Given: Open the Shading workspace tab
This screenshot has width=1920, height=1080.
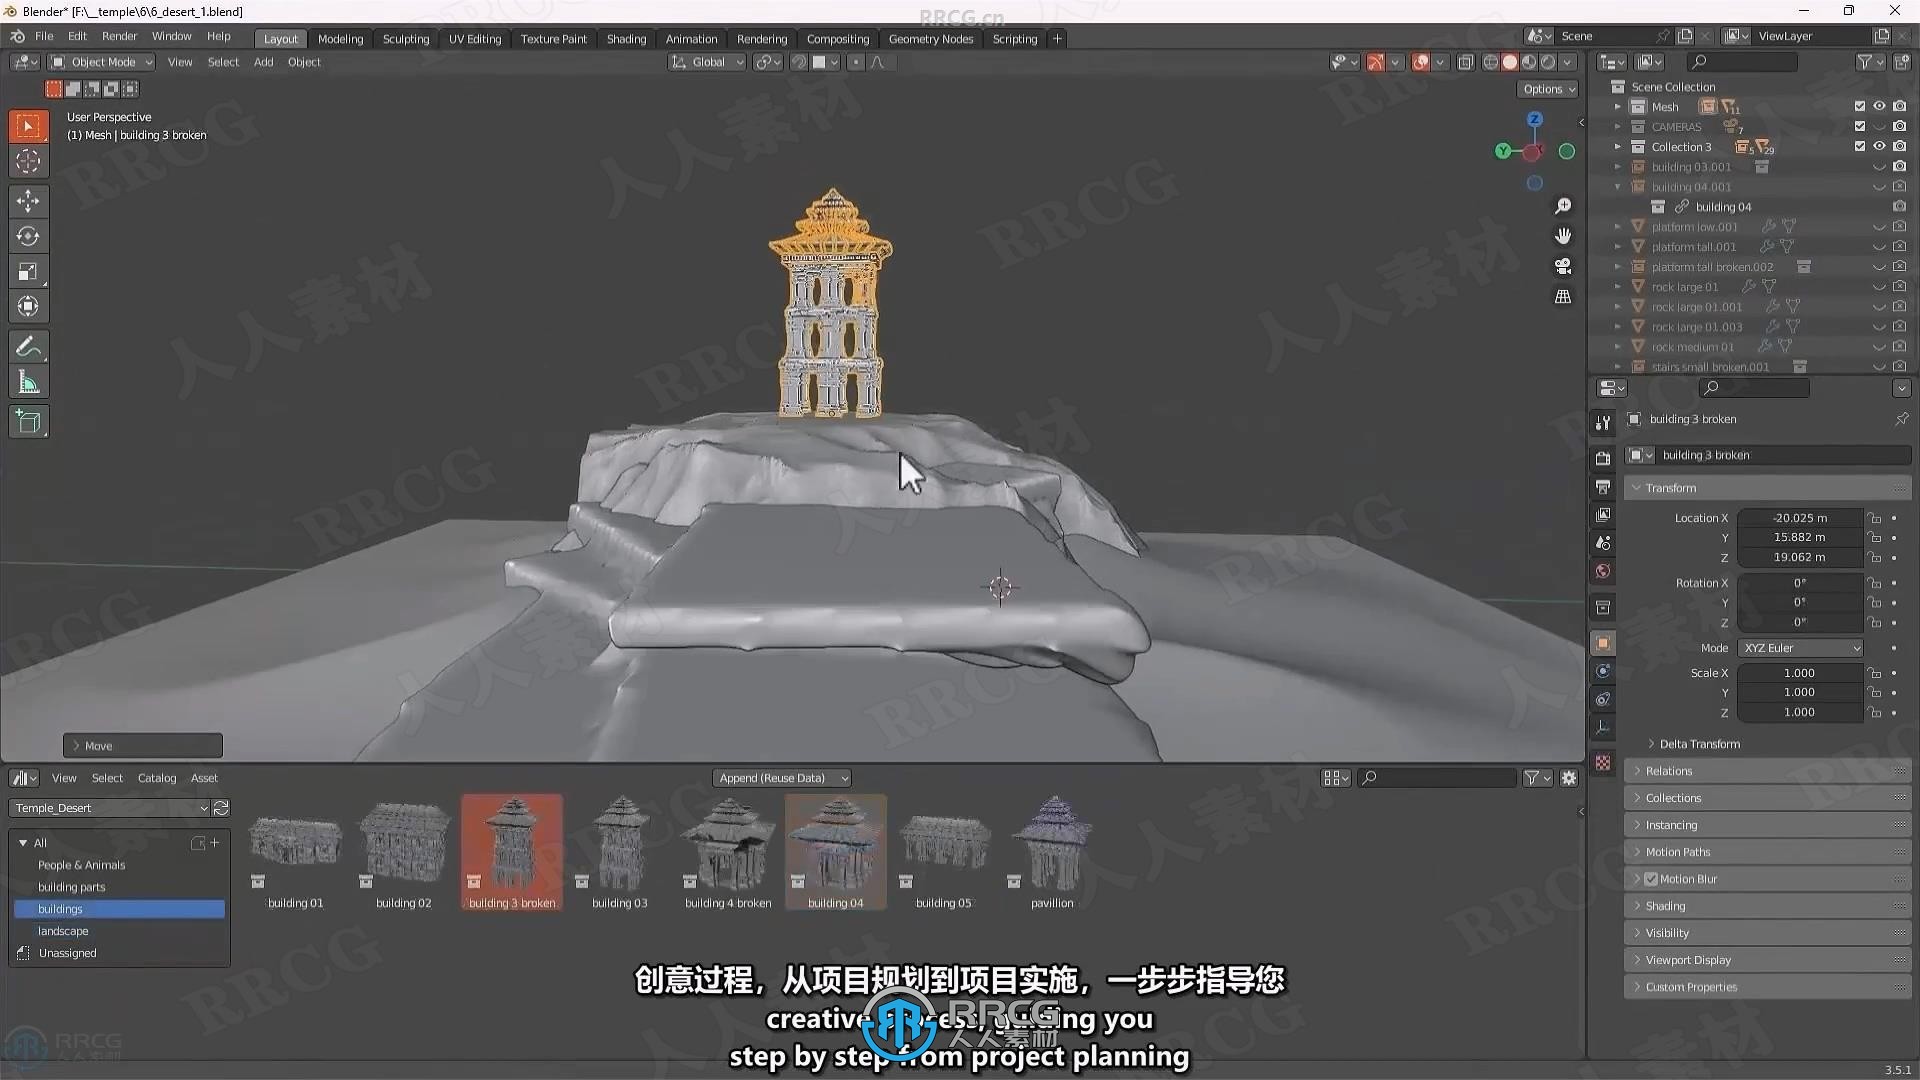Looking at the screenshot, I should coord(625,38).
